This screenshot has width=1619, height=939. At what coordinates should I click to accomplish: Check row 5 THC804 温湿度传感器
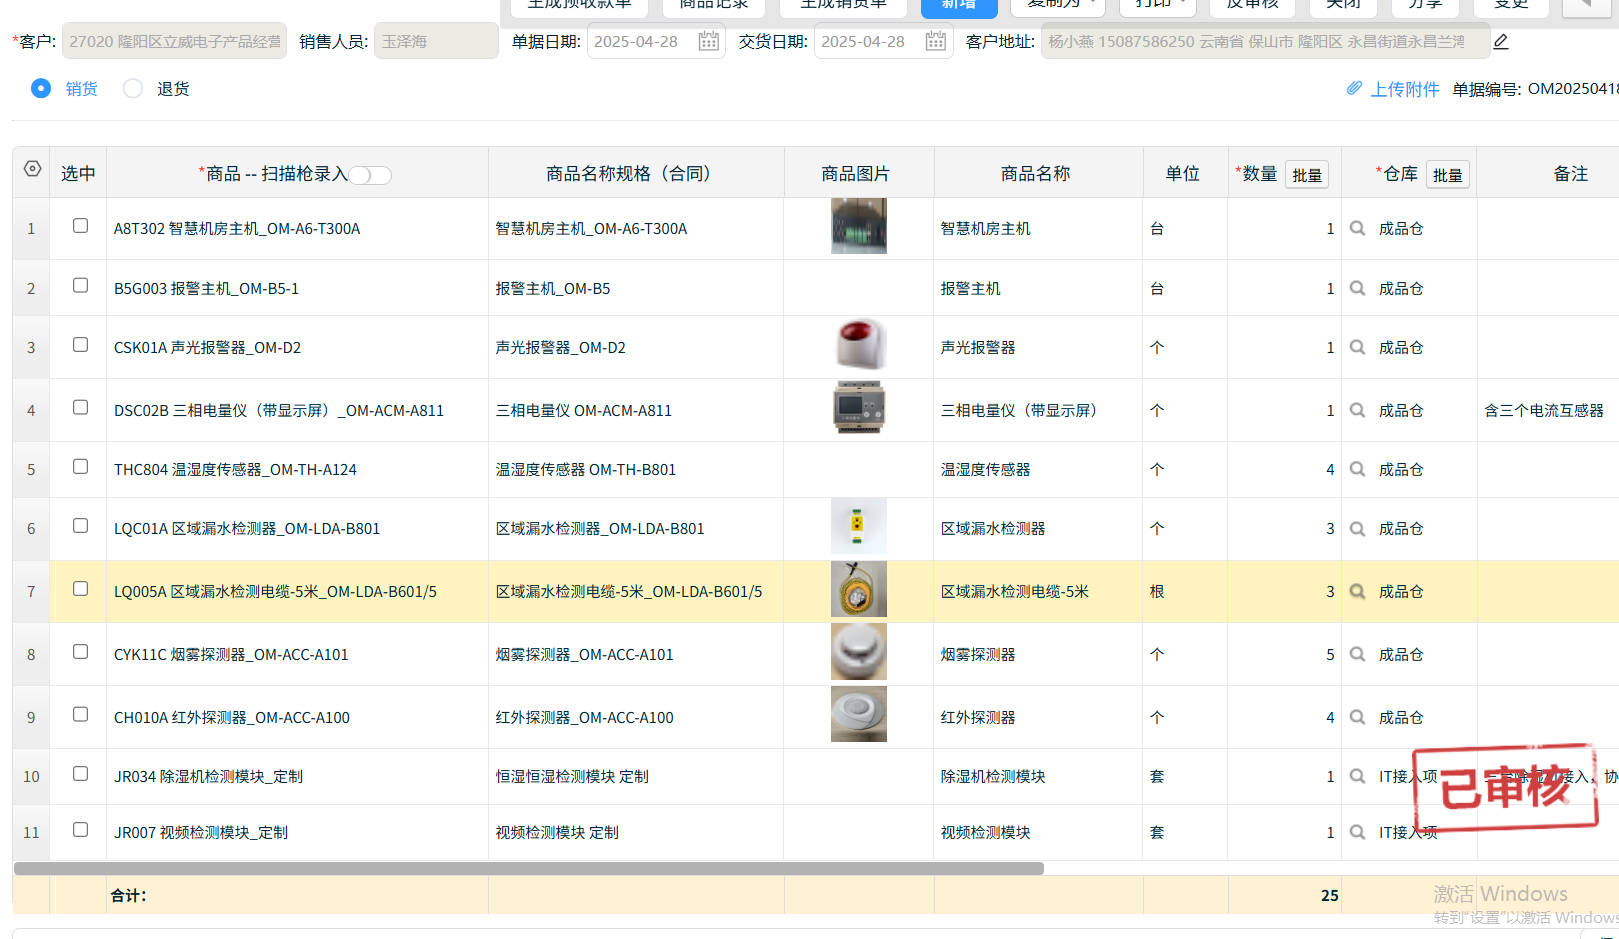(x=80, y=467)
